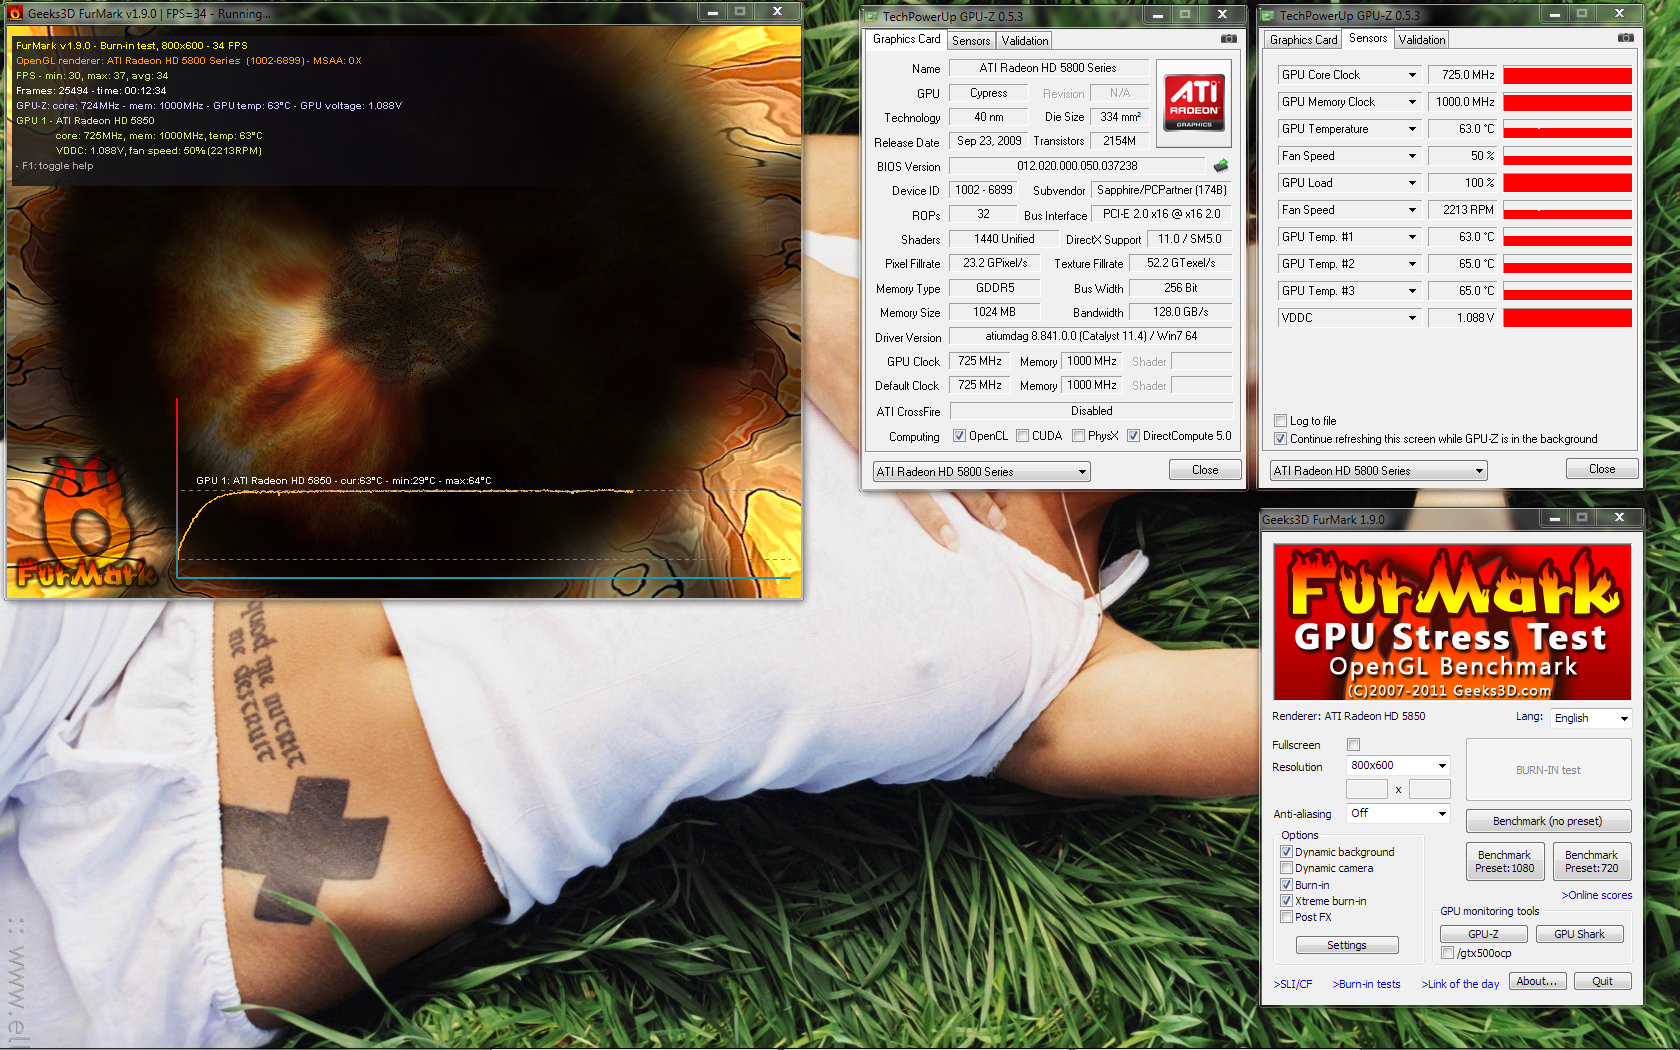
Task: Click GPU-Z Graphics Card window title icon
Action: (x=872, y=16)
